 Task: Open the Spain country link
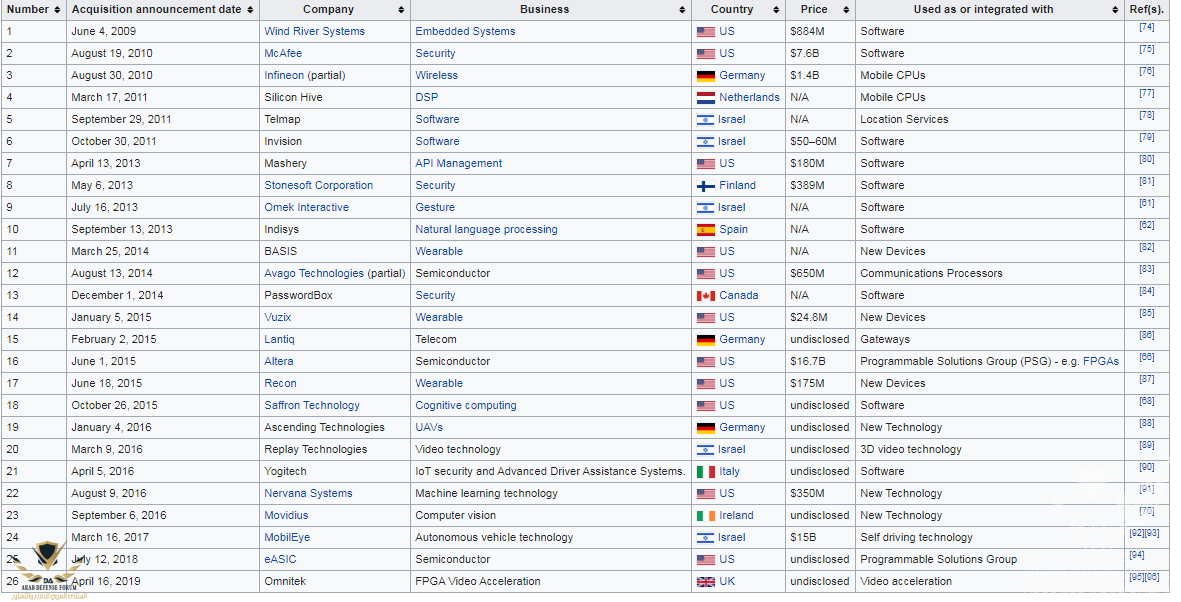point(734,229)
